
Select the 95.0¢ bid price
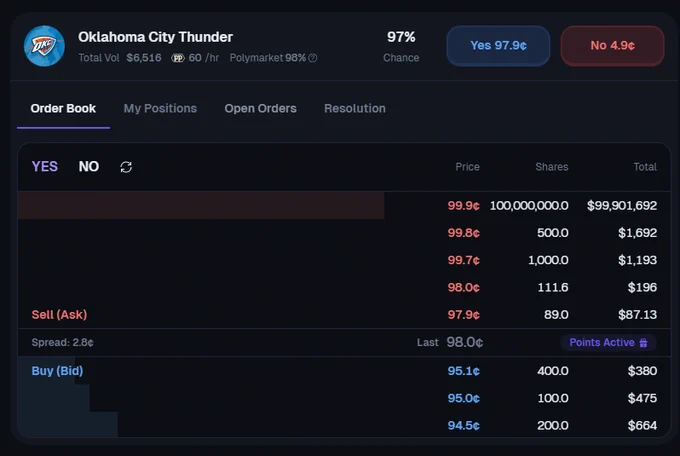(464, 398)
